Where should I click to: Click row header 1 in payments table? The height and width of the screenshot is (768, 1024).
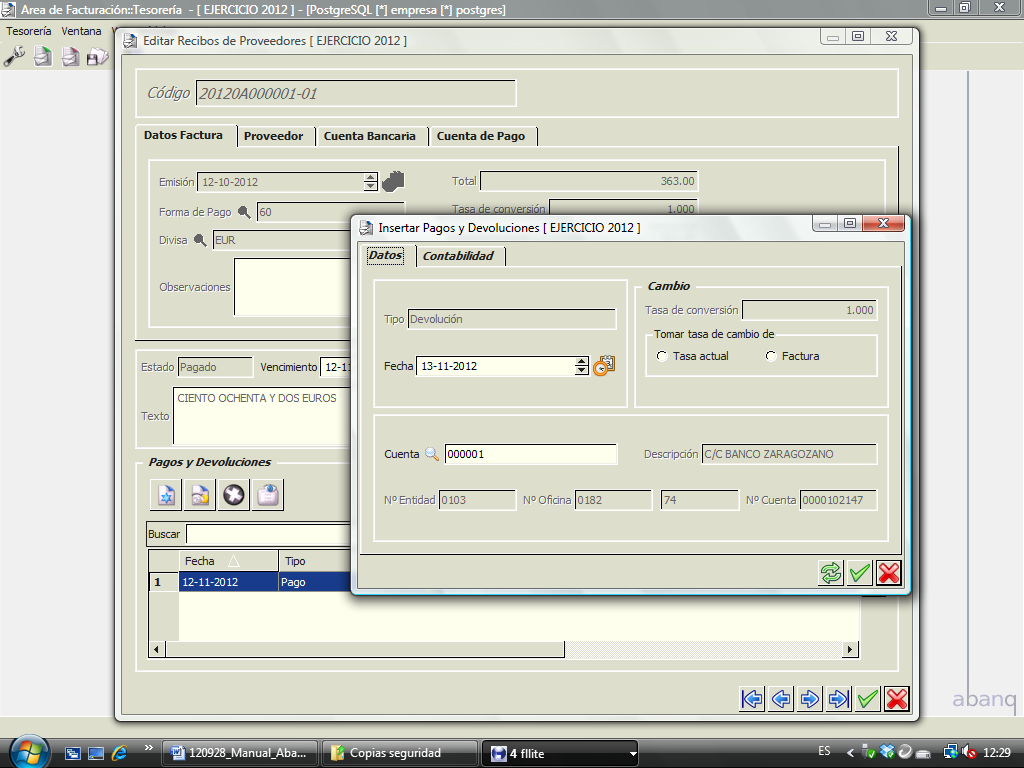164,582
